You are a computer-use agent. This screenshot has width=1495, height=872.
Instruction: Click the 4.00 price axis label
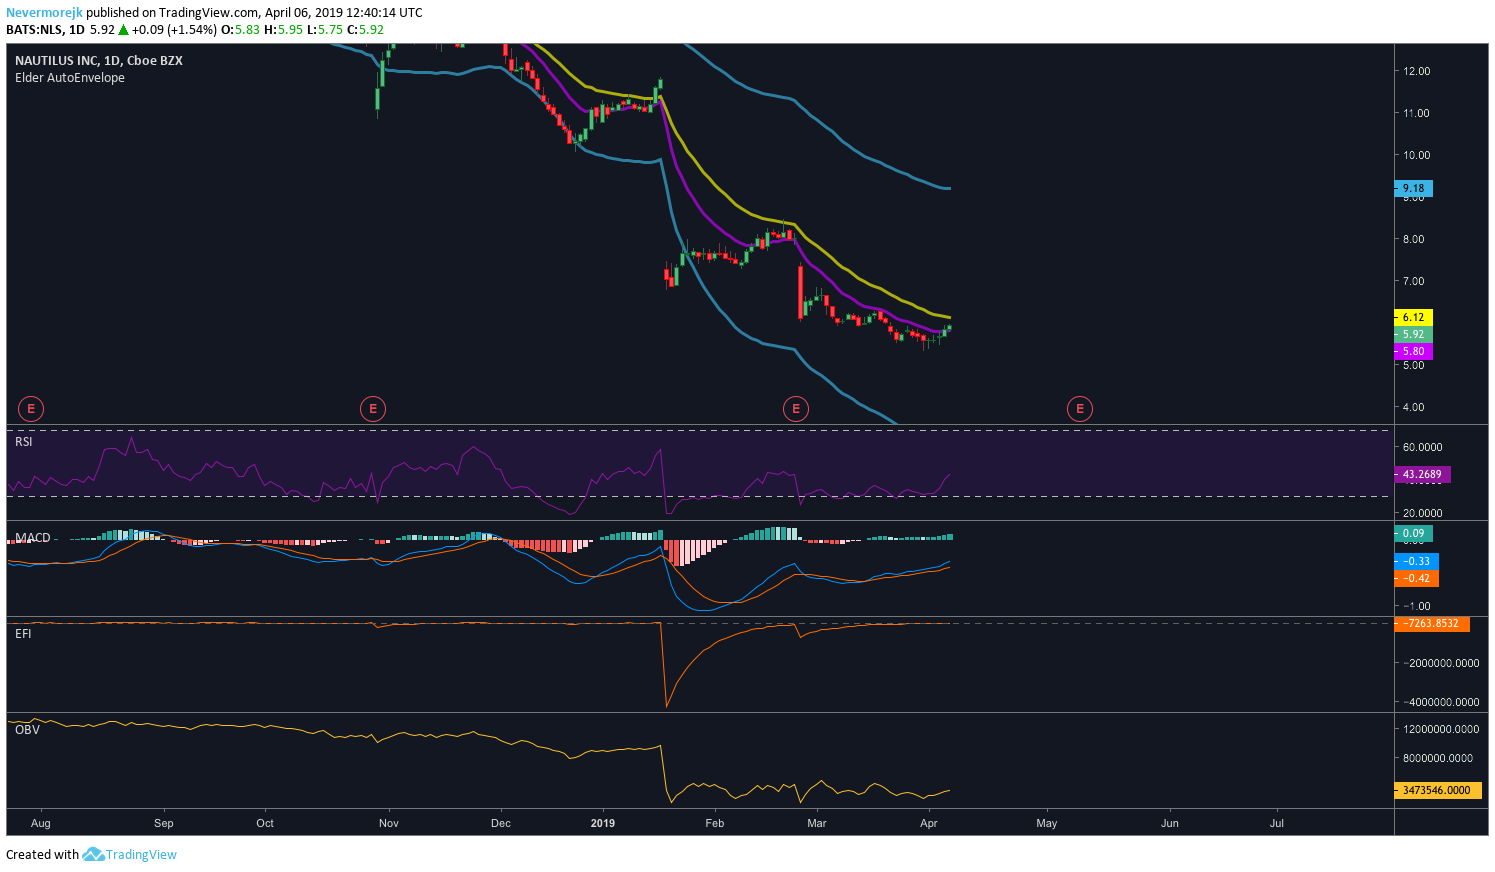pyautogui.click(x=1414, y=407)
